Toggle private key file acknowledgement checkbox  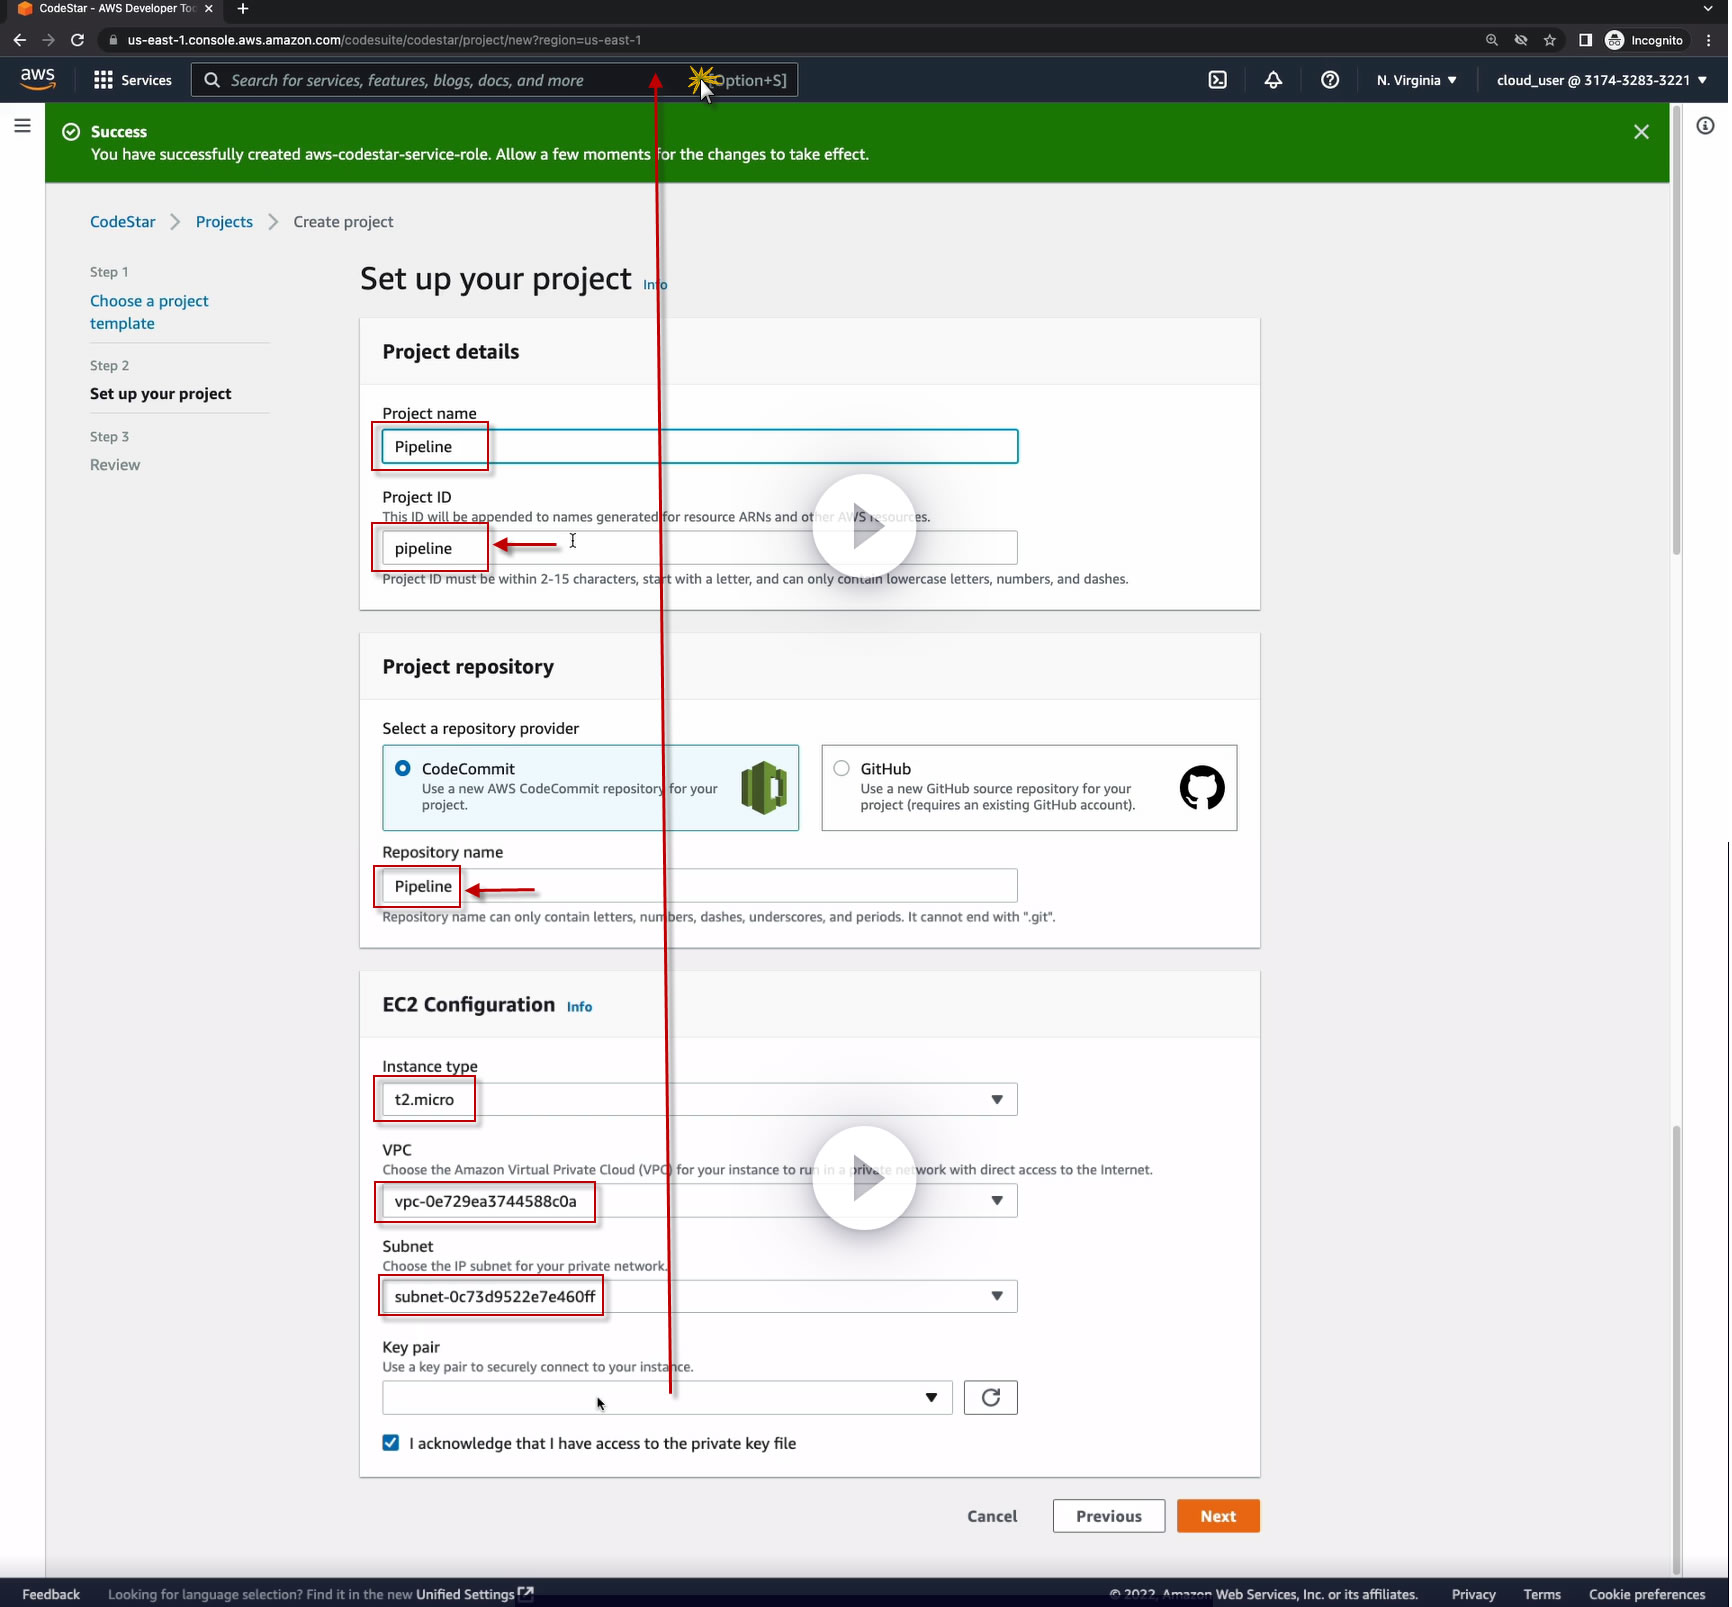pyautogui.click(x=391, y=1442)
